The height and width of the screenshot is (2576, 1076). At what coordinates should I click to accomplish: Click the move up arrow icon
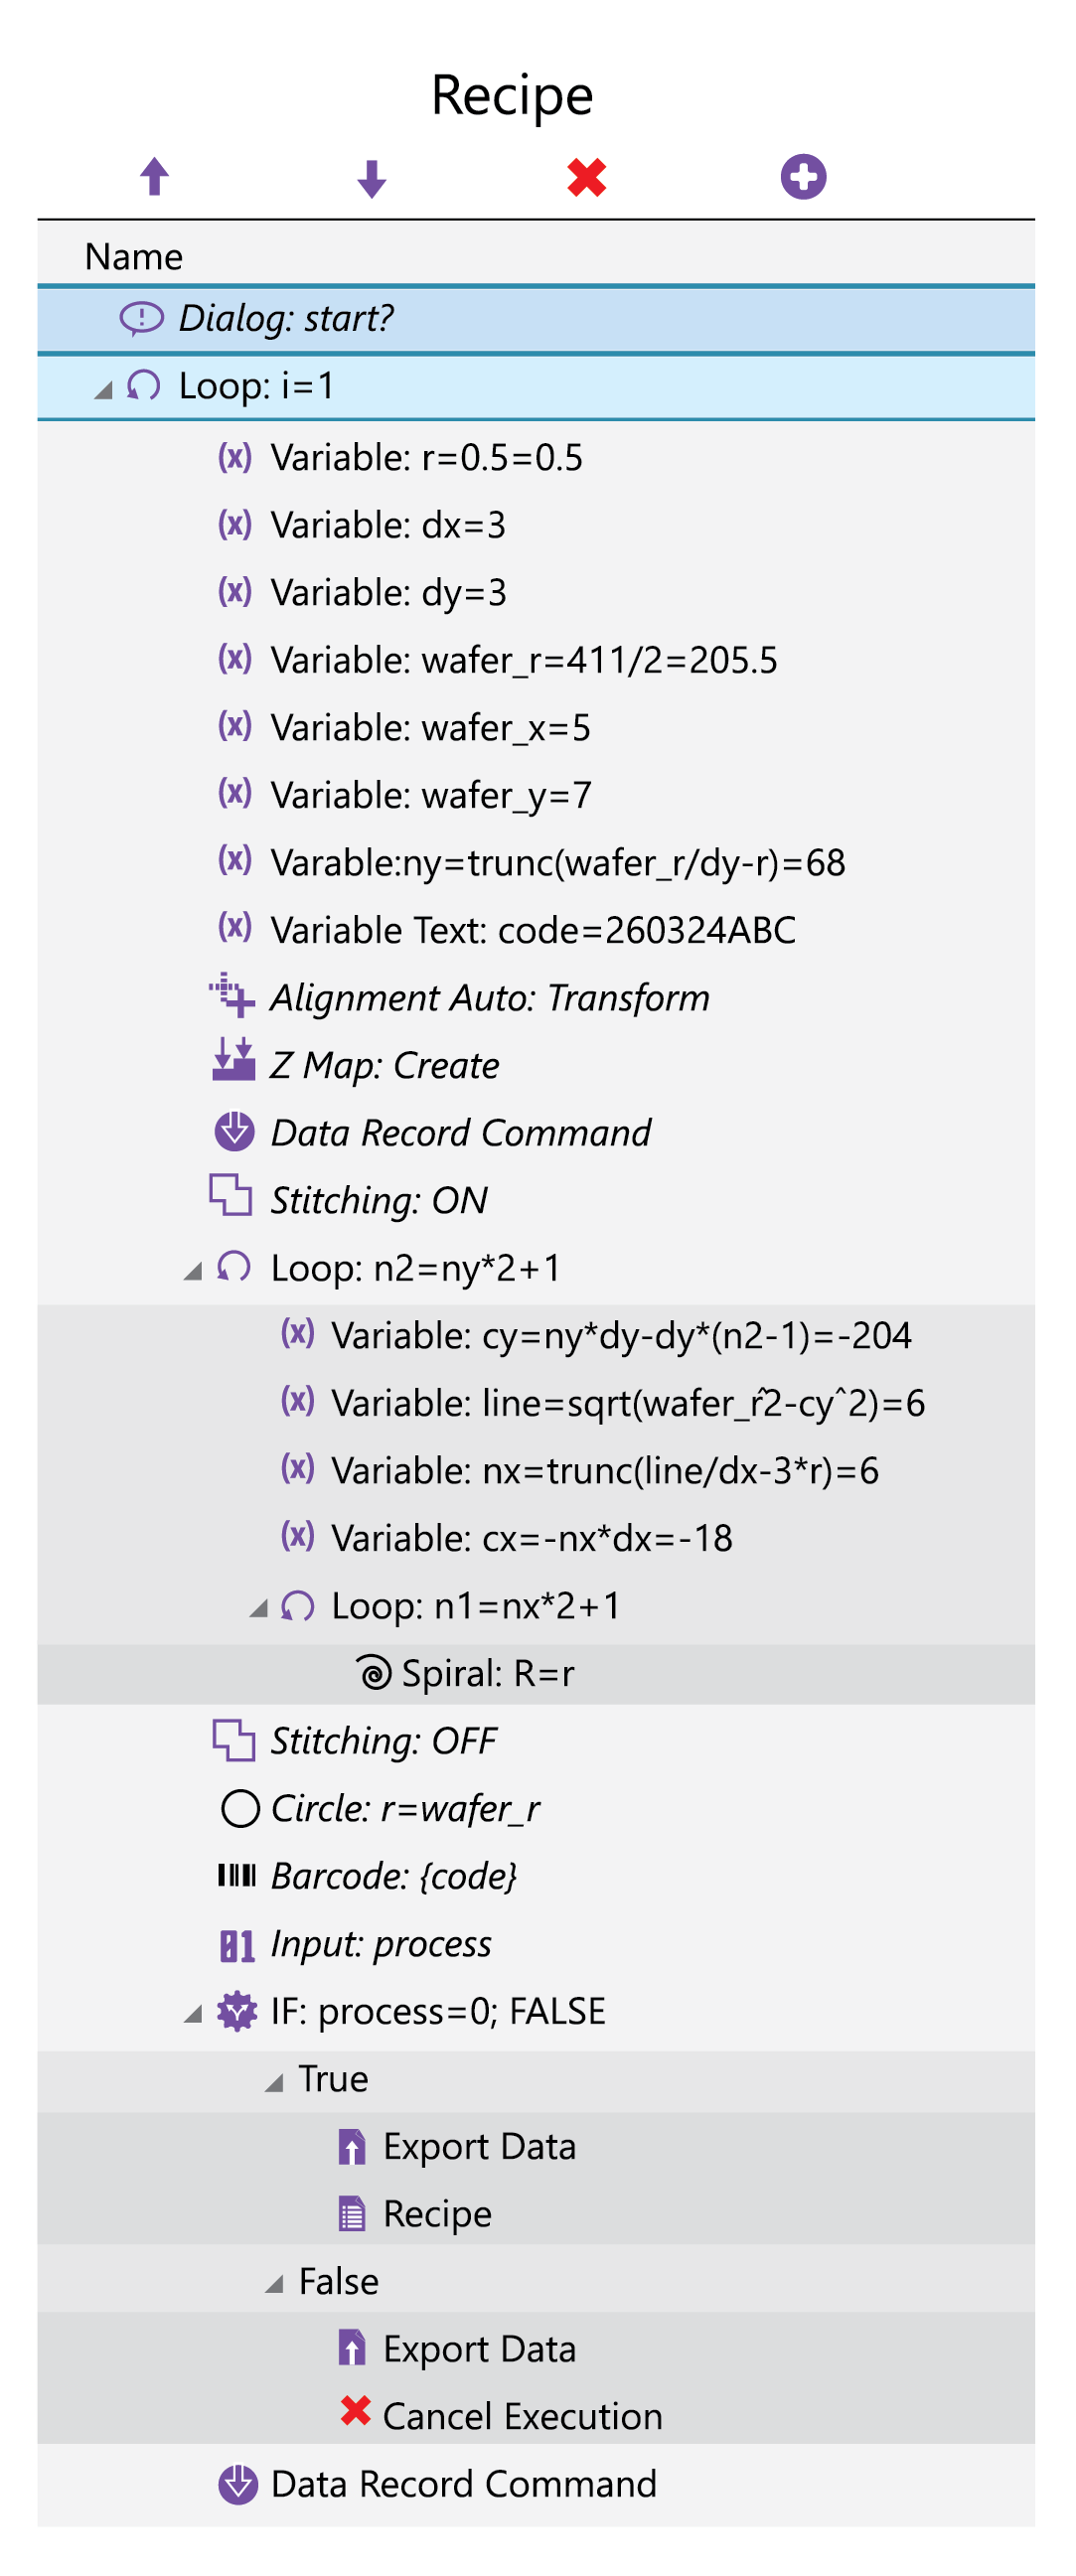pyautogui.click(x=154, y=177)
